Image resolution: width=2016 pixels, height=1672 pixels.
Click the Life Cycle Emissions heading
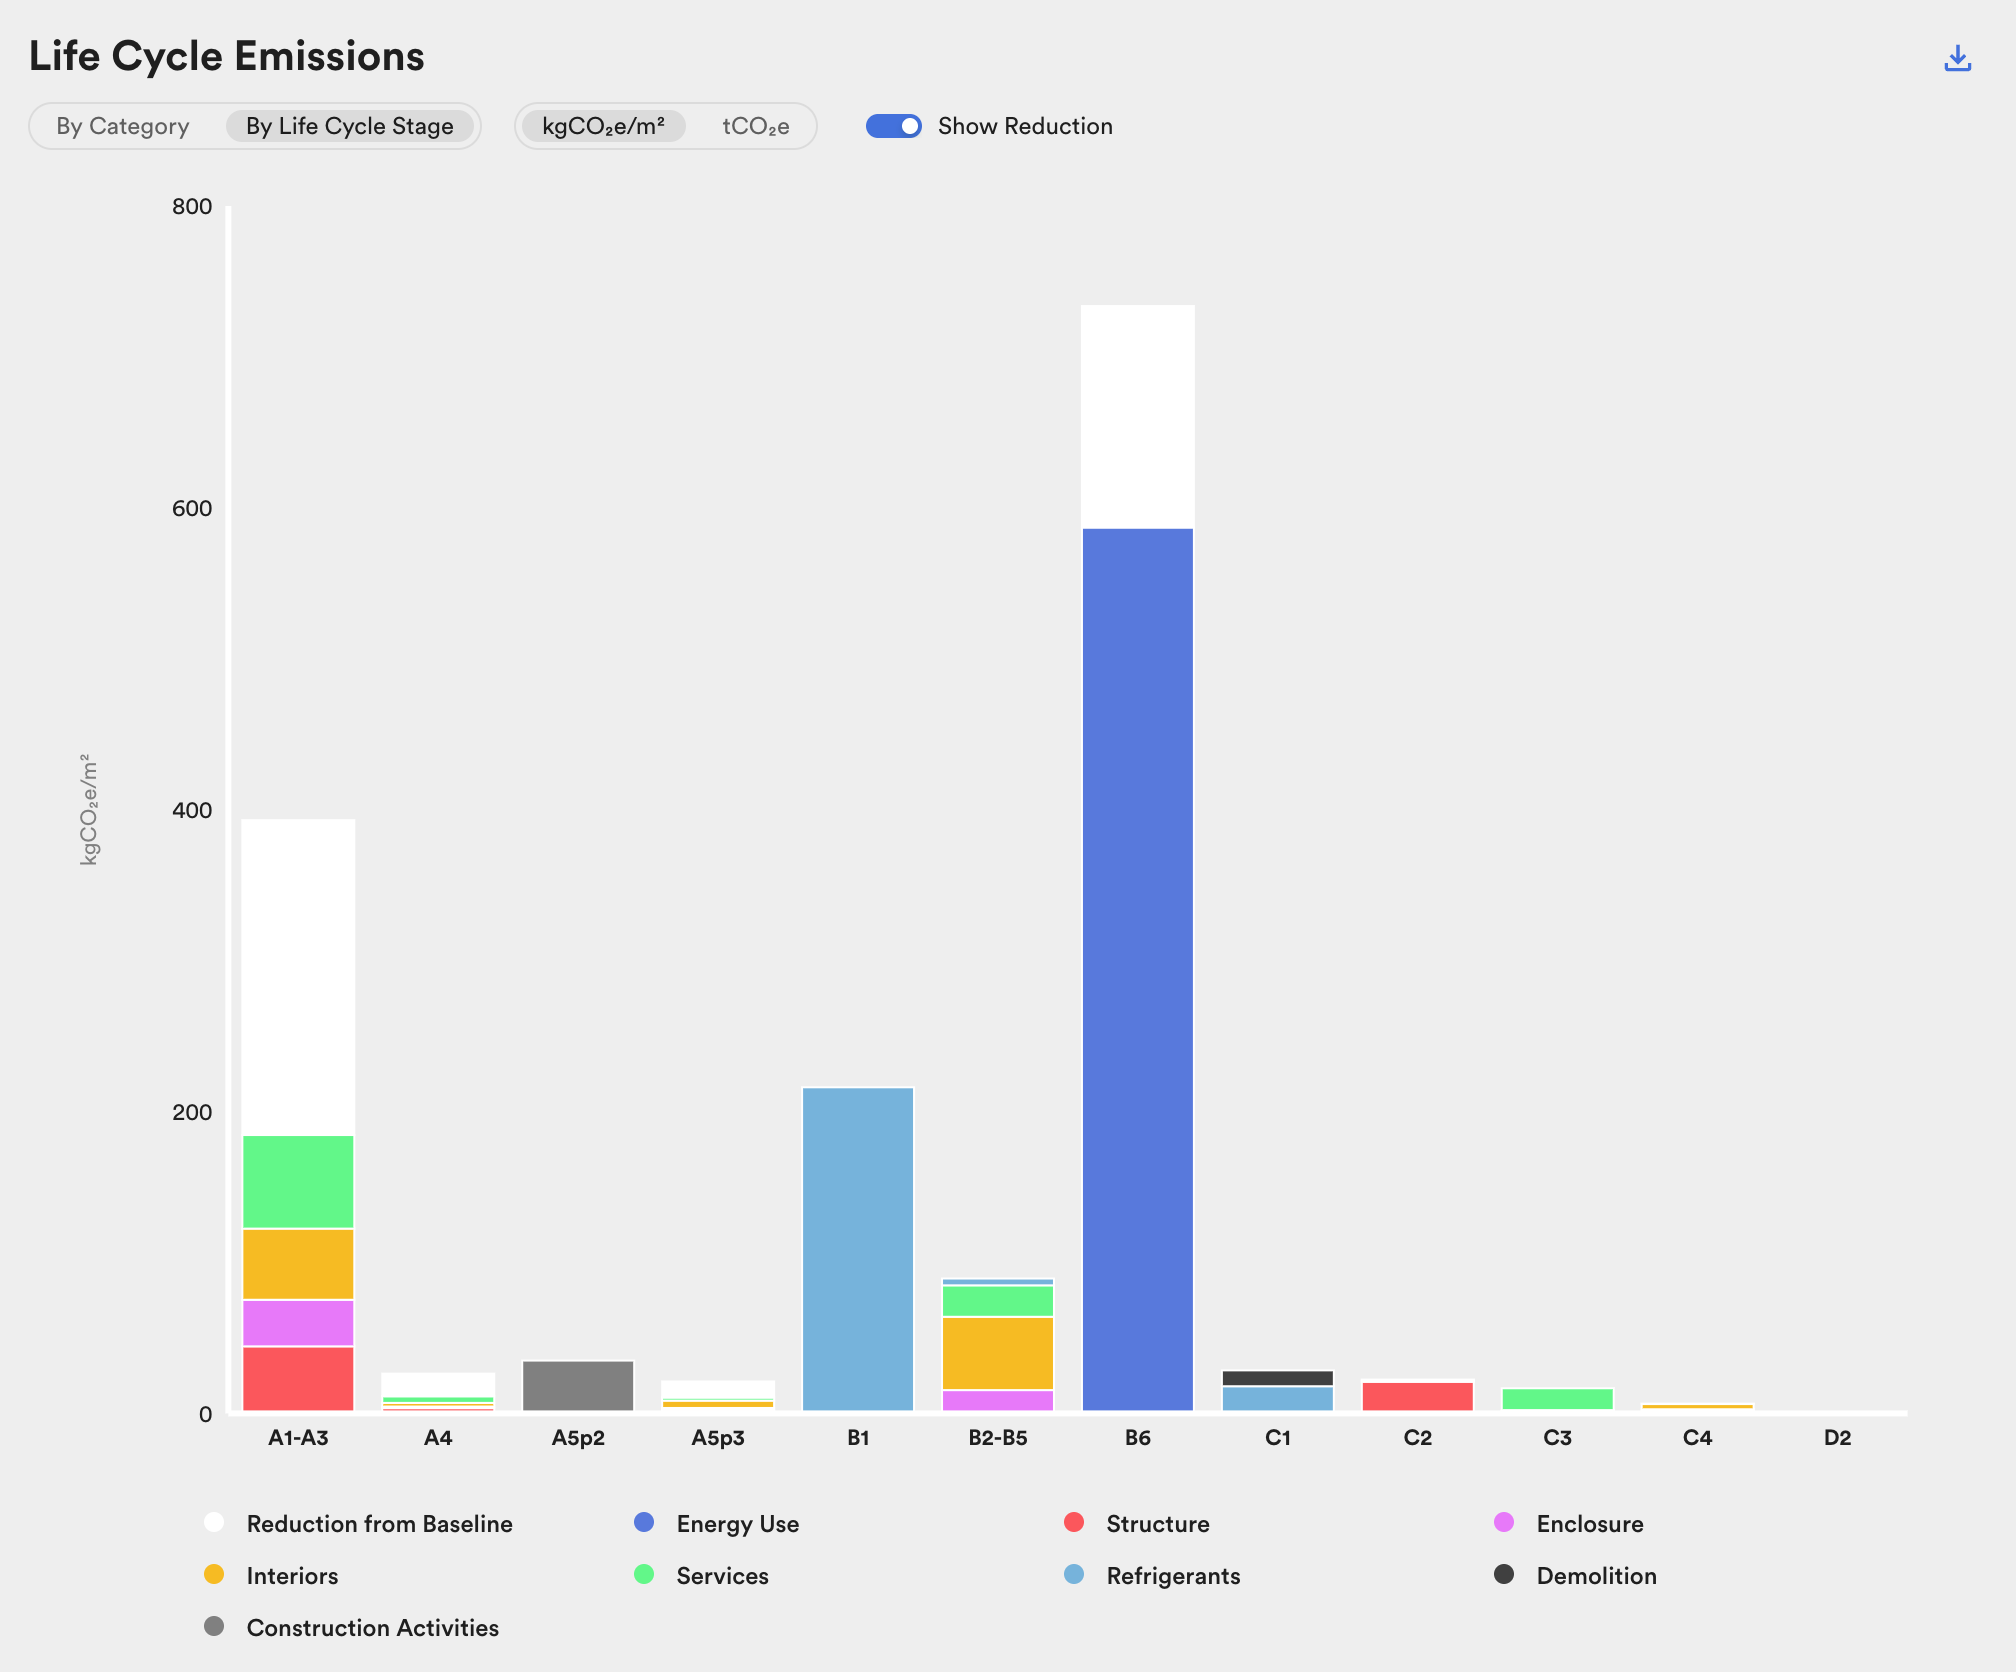click(227, 56)
